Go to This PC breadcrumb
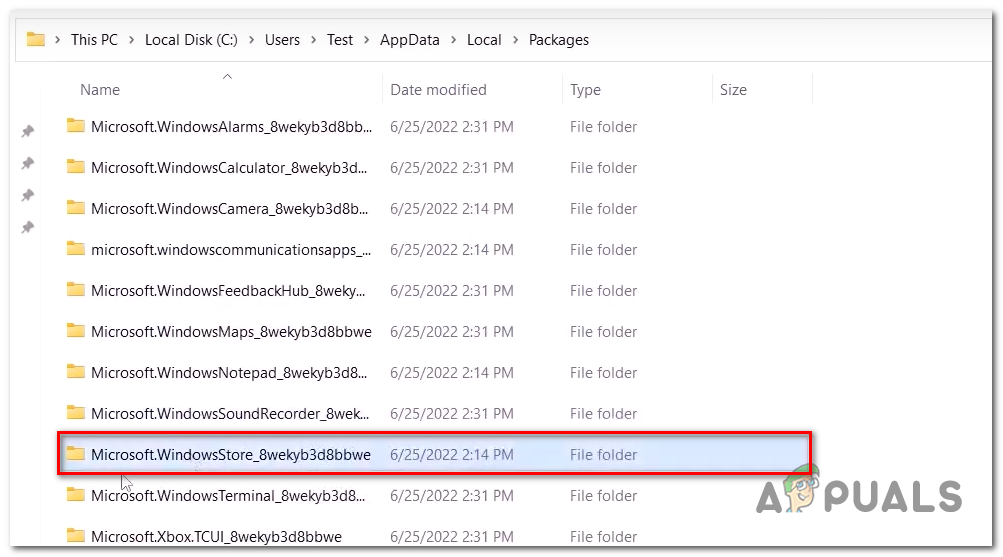Viewport: 1003px width, 557px height. point(94,40)
